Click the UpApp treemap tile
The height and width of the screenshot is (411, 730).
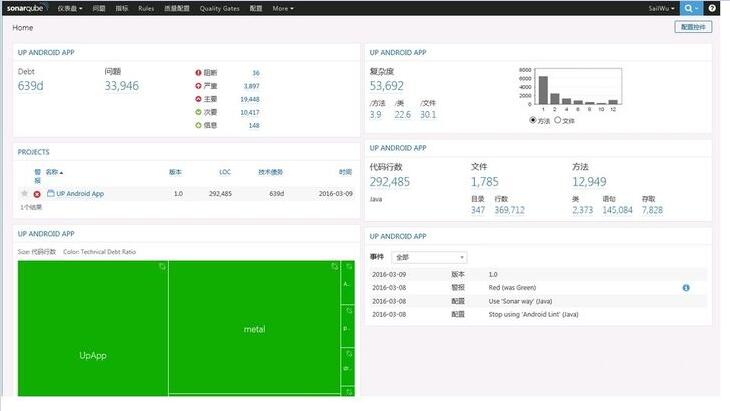pyautogui.click(x=93, y=328)
